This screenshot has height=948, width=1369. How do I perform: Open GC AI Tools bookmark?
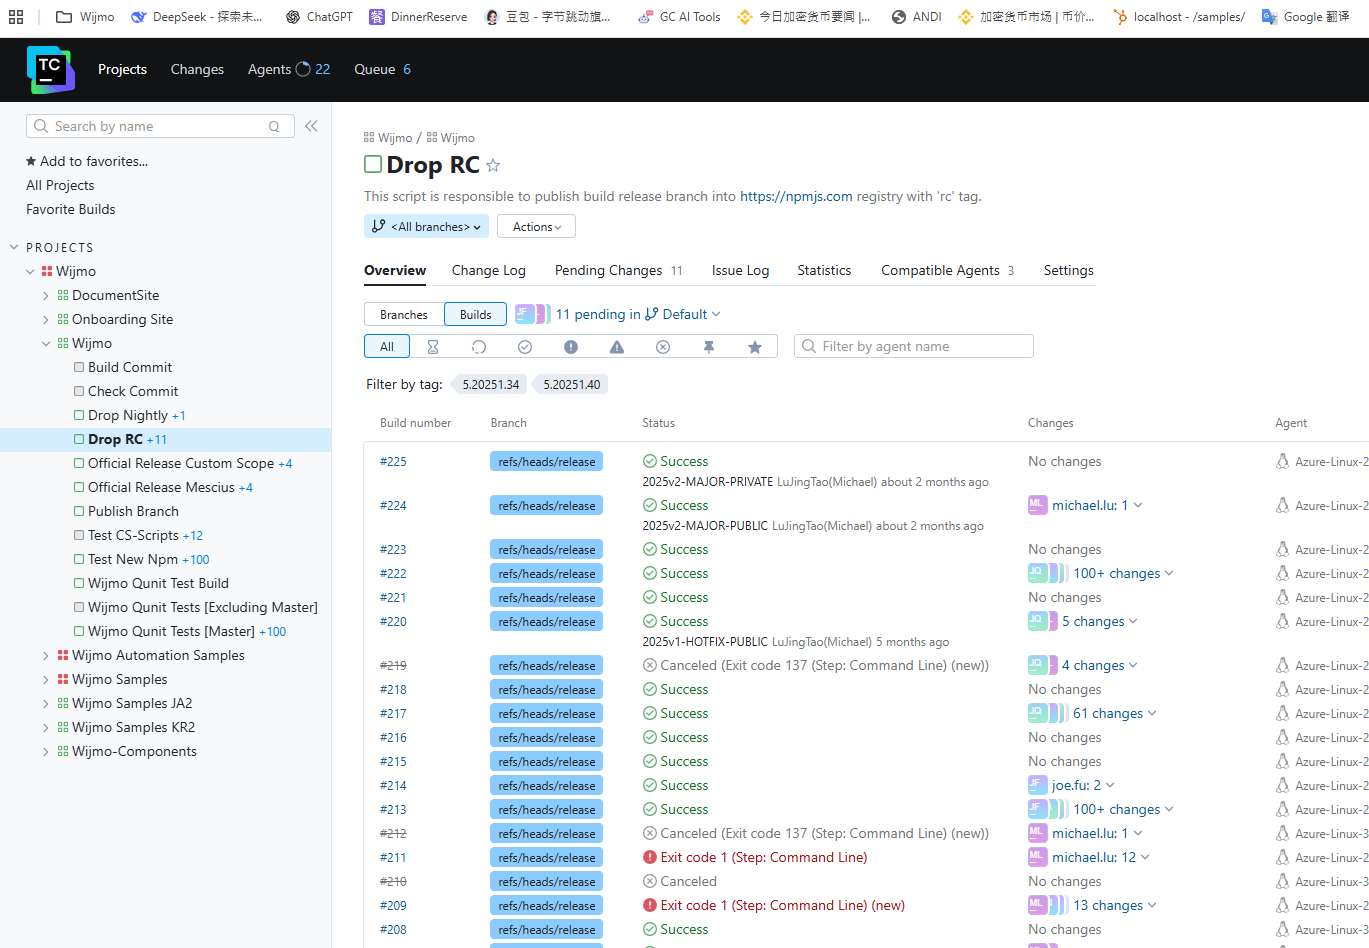(679, 17)
